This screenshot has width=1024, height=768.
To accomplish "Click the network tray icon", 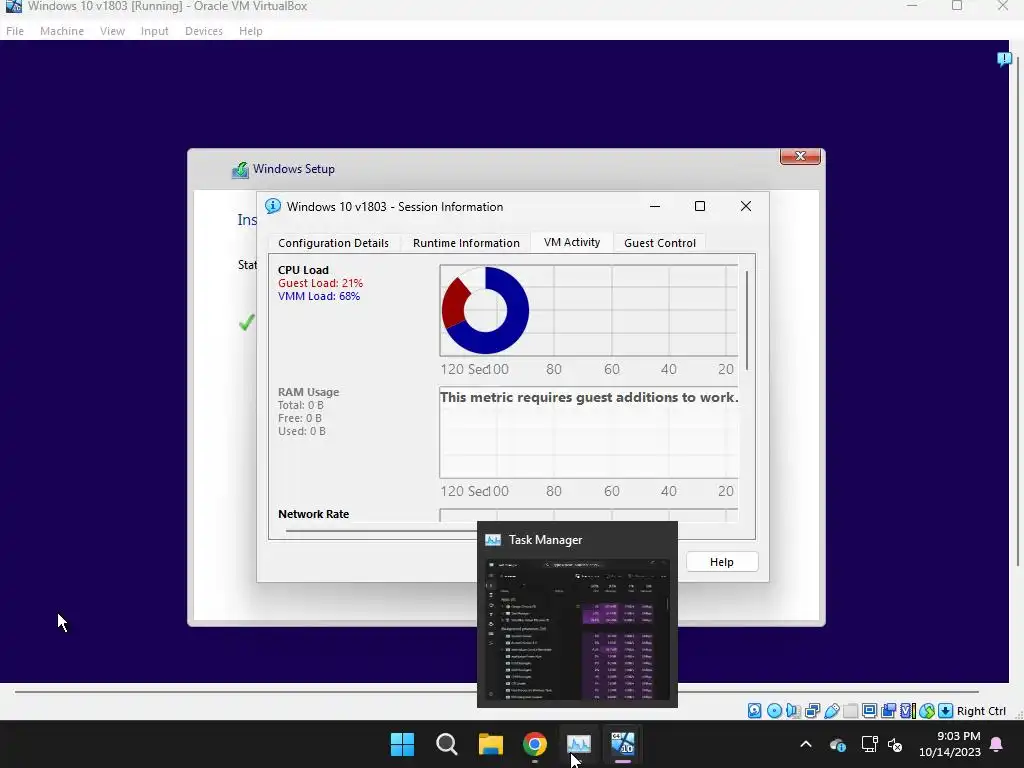I will (x=869, y=744).
